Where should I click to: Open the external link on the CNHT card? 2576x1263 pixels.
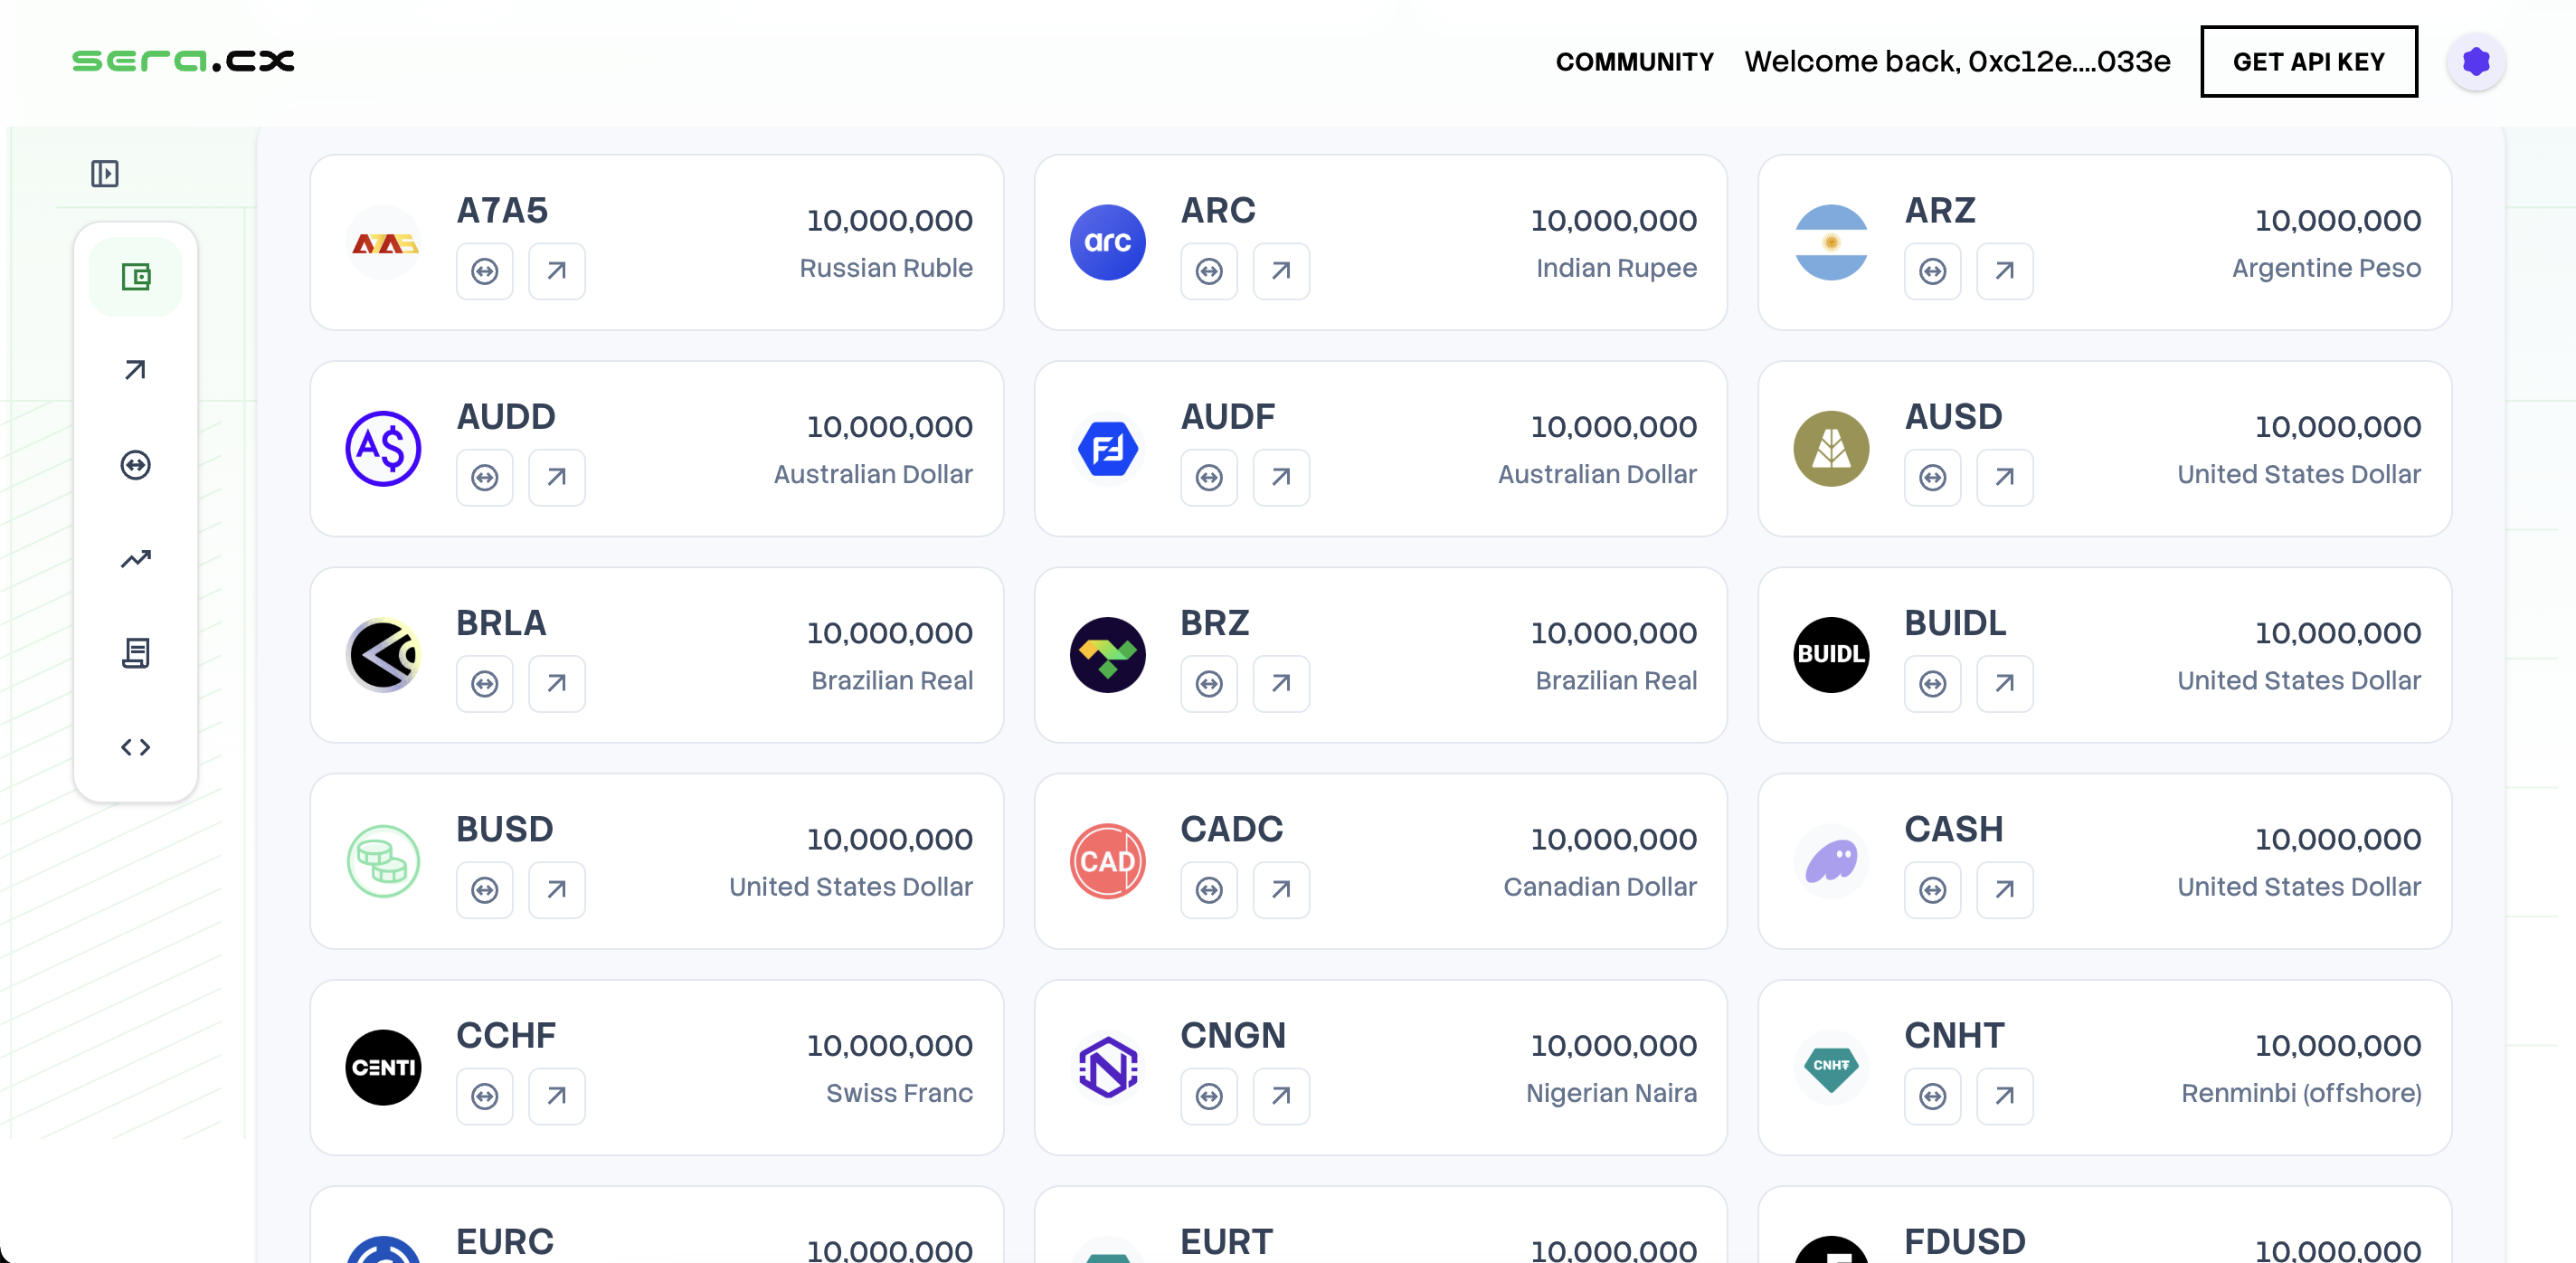(x=2006, y=1096)
